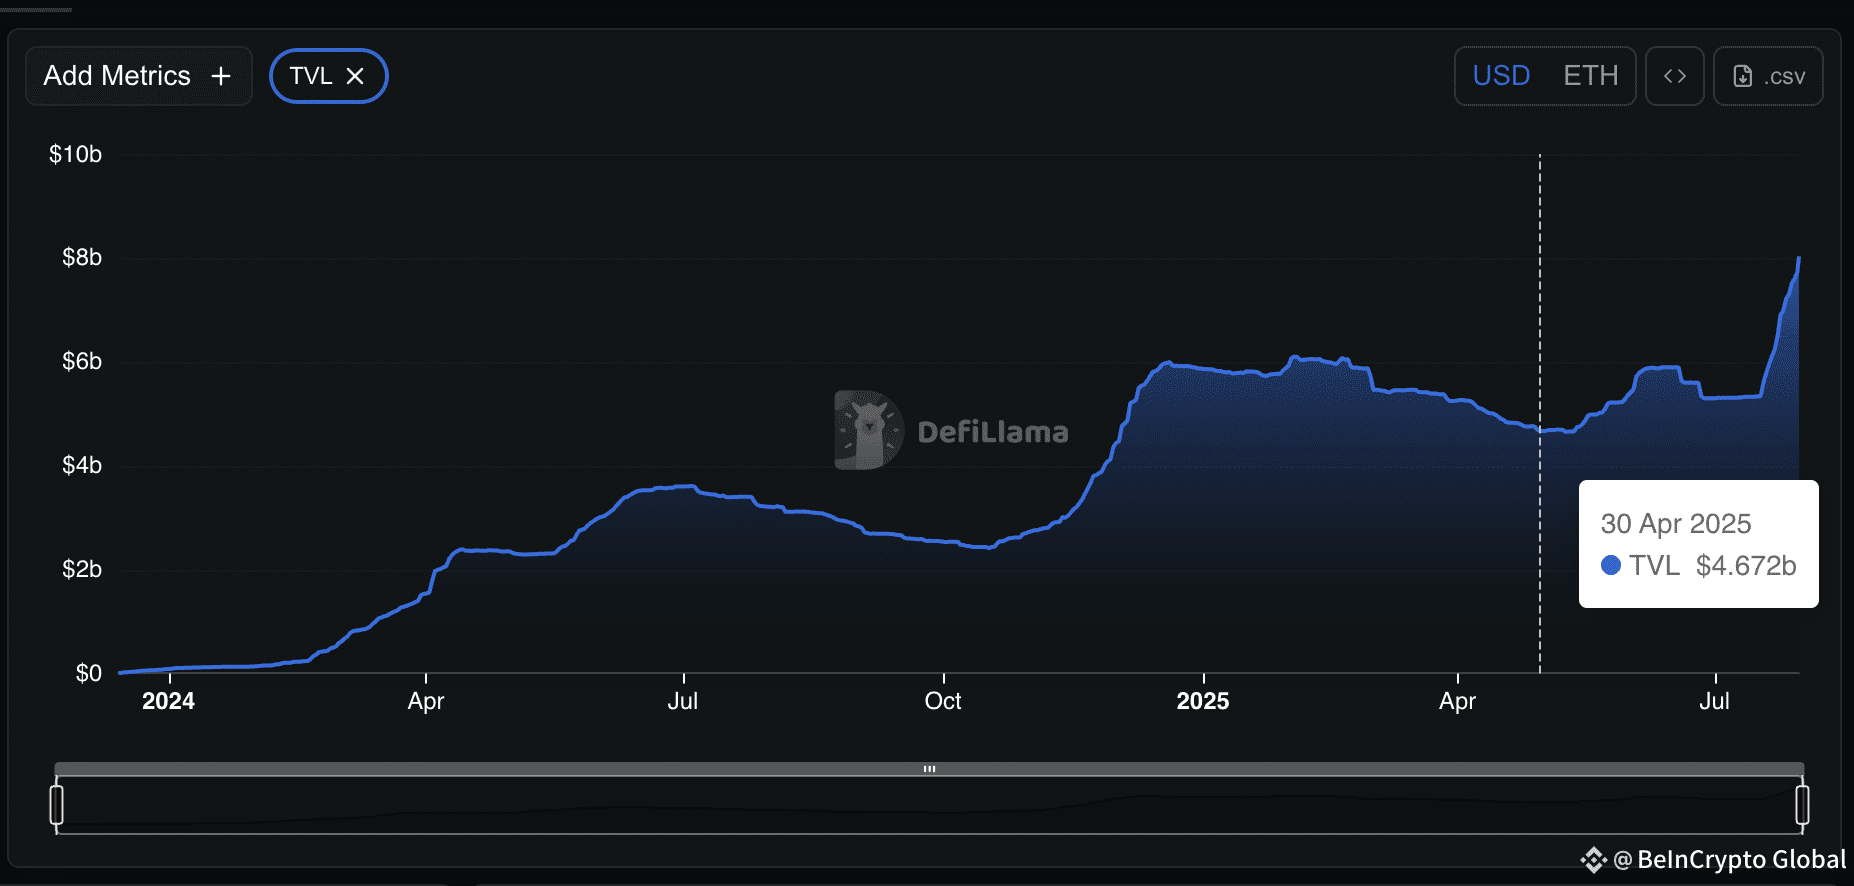Click the 2025 x-axis marker
1854x886 pixels.
(1203, 701)
